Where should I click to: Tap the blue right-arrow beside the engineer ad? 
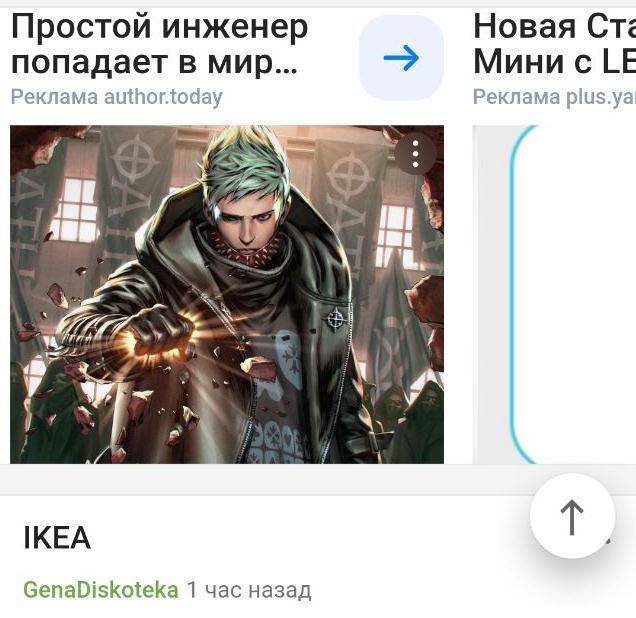click(x=401, y=58)
